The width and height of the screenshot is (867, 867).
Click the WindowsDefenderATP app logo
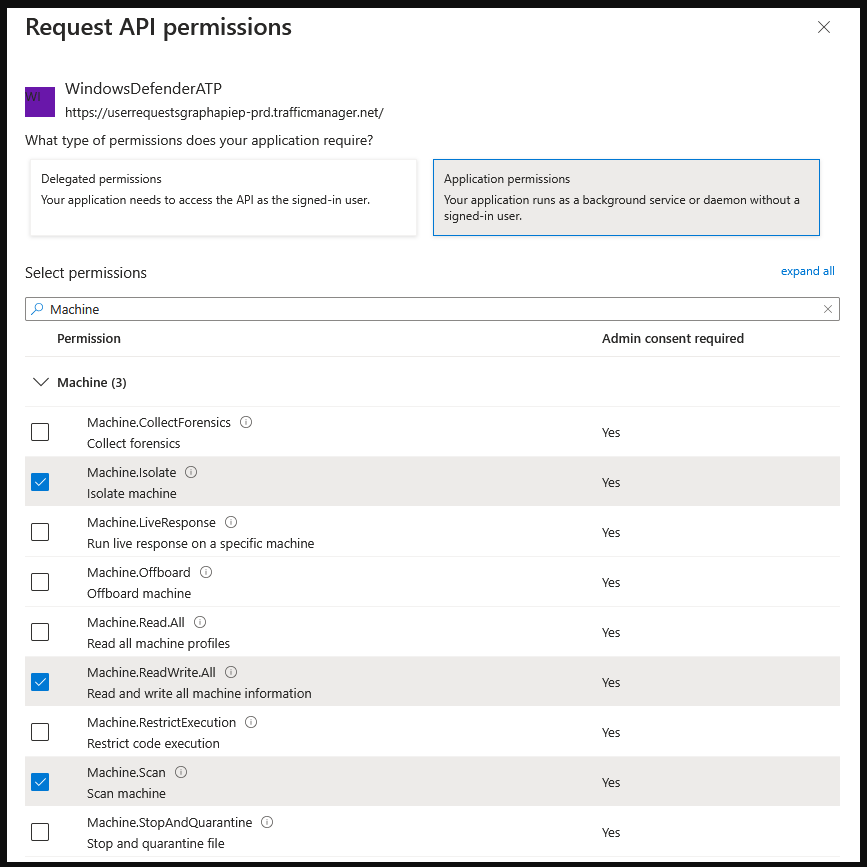point(39,101)
